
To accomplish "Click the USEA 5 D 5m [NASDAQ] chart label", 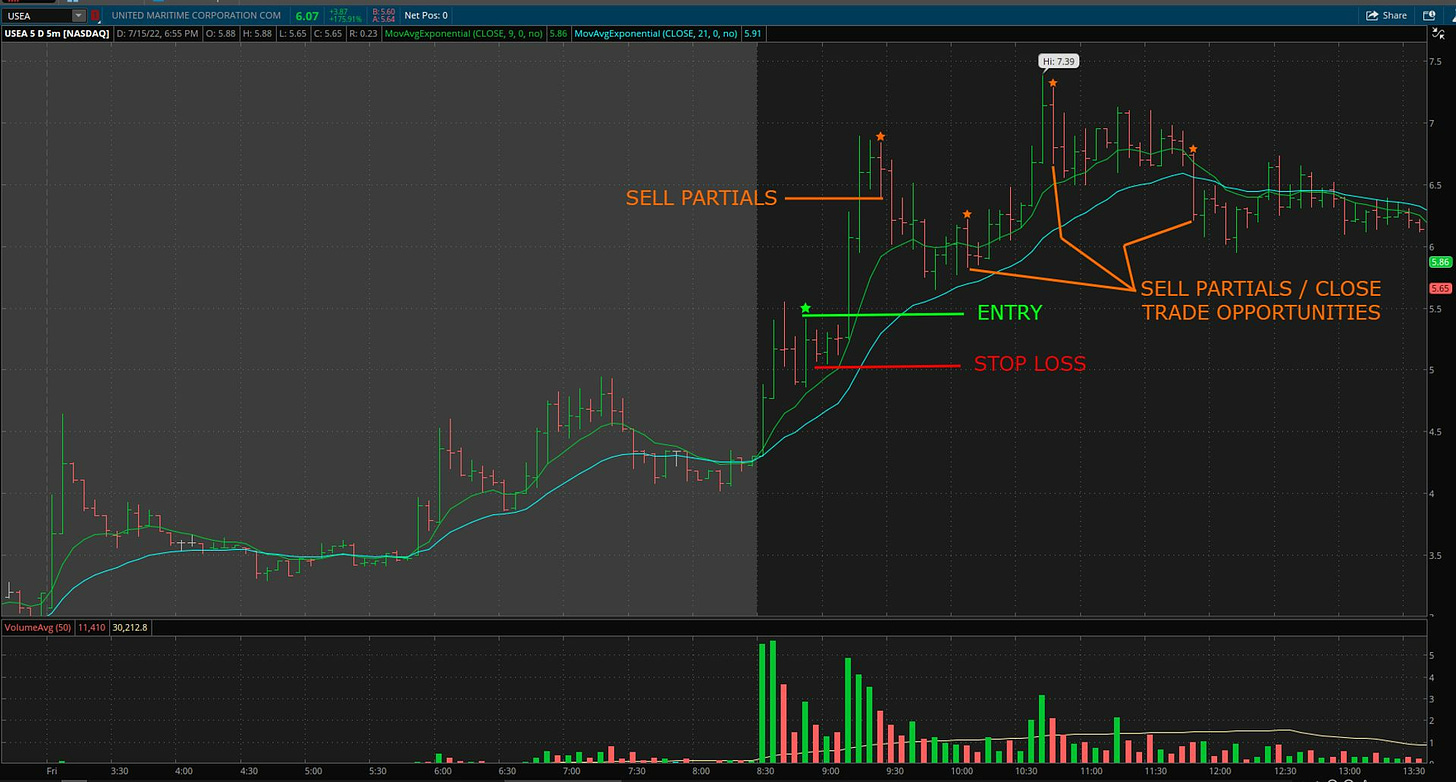I will pos(56,34).
